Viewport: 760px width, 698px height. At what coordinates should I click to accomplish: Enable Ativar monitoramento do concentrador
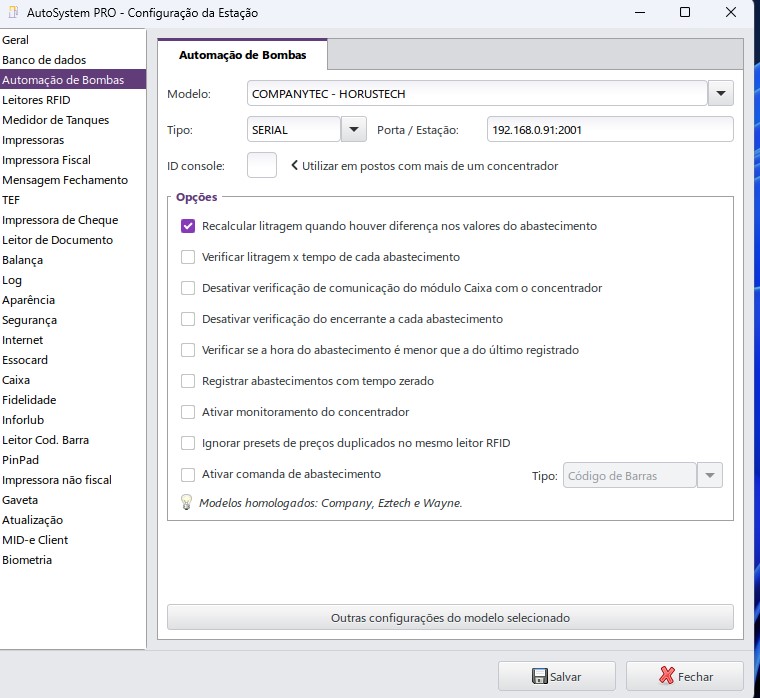188,412
